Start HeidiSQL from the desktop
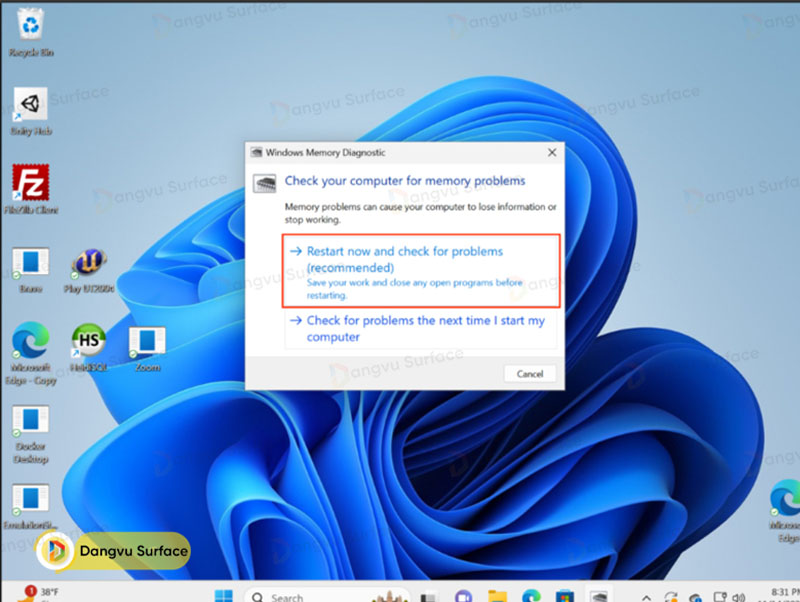 click(x=88, y=340)
